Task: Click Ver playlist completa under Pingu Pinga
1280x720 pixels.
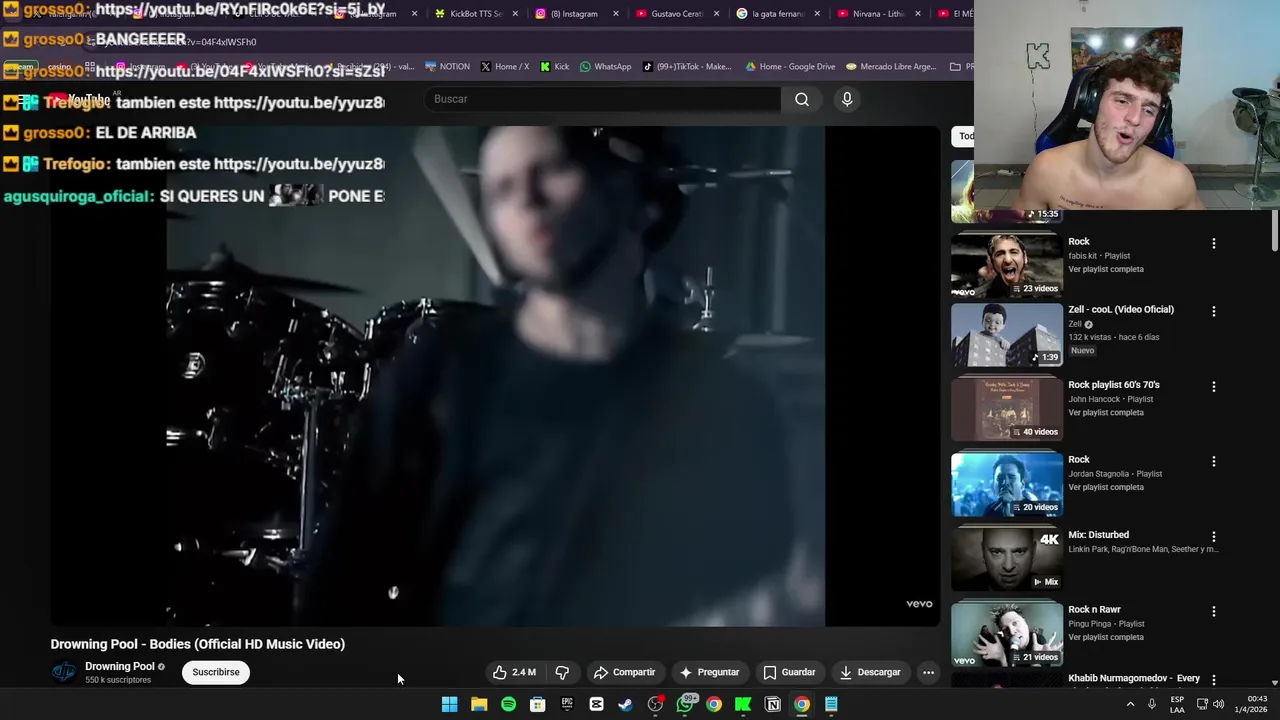Action: pyautogui.click(x=1106, y=637)
